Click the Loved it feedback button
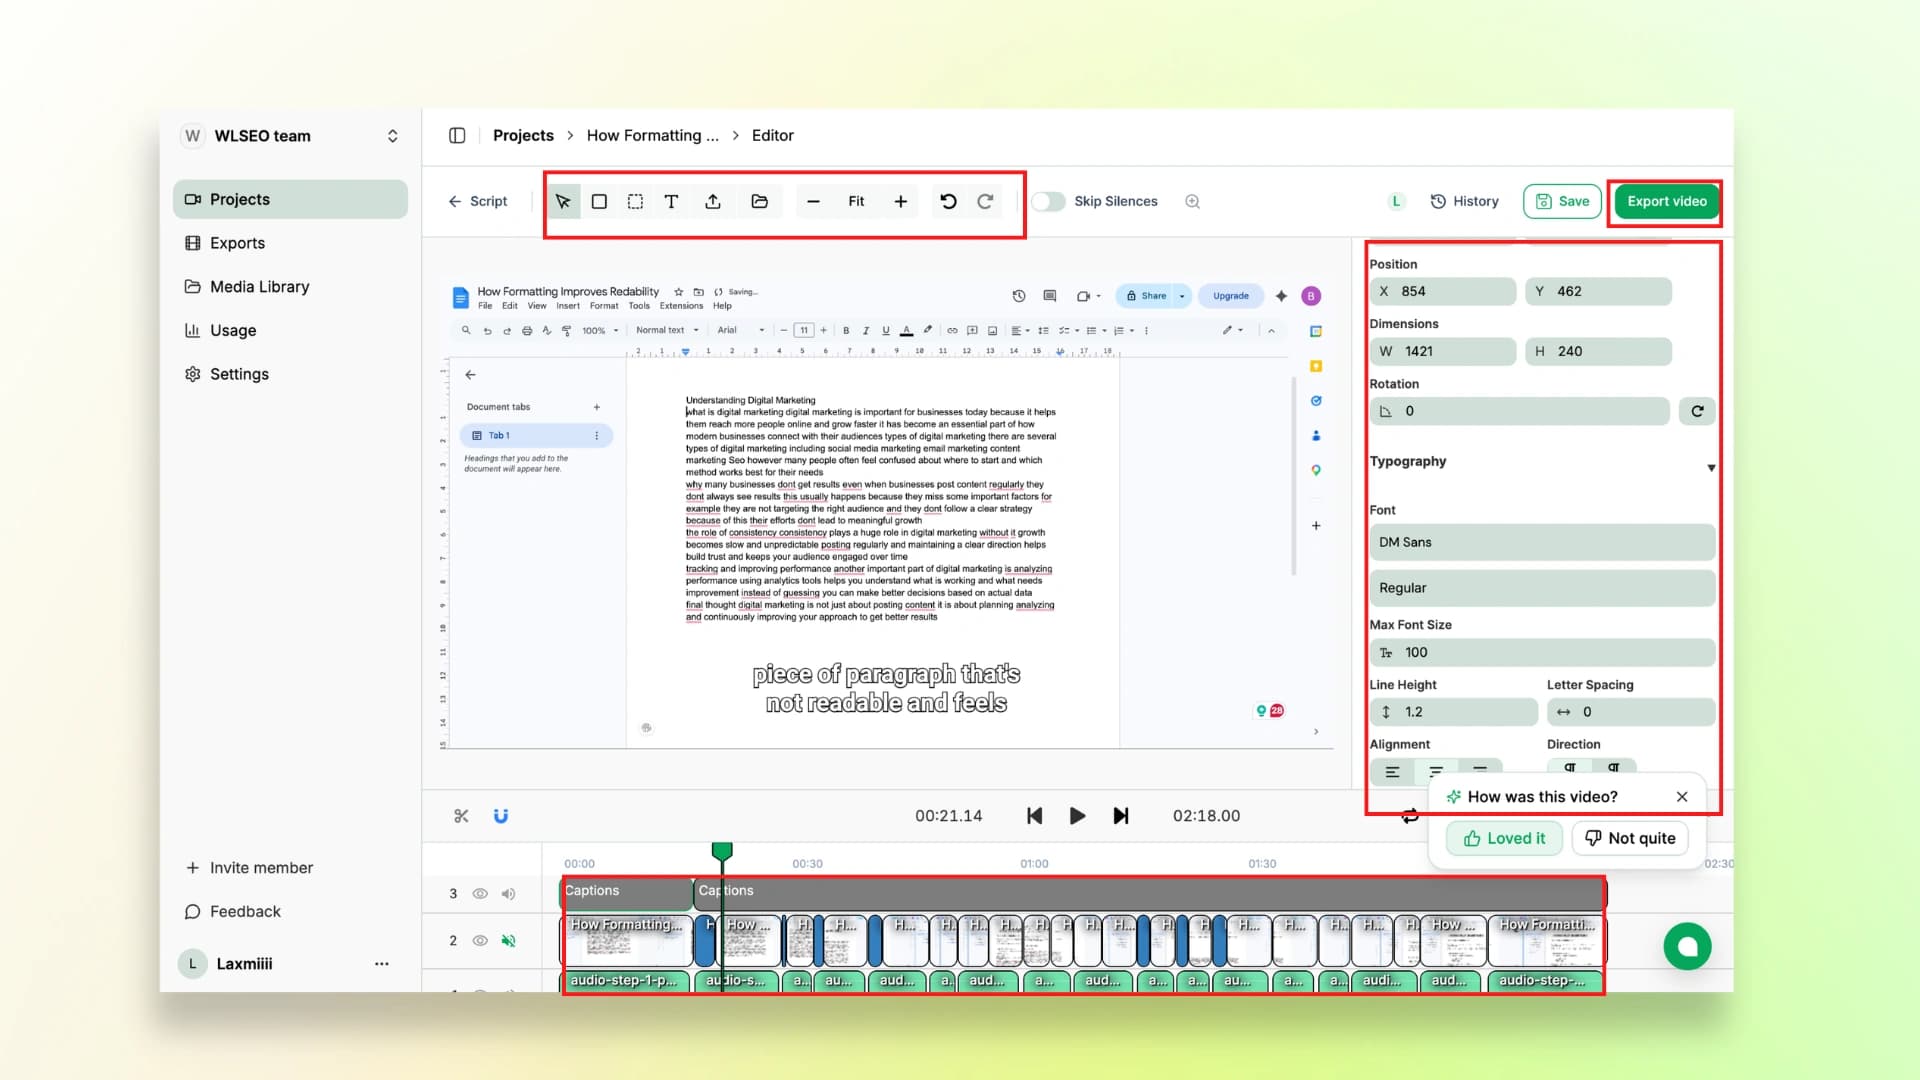 [x=1504, y=838]
